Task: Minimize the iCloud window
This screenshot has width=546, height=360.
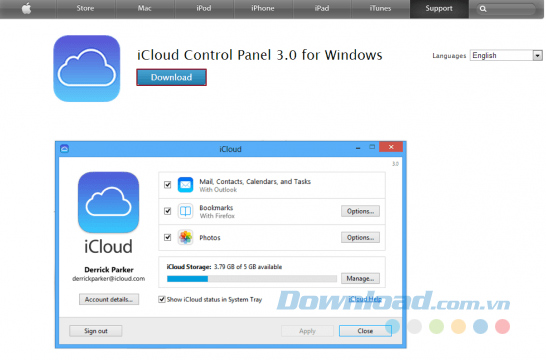Action: point(358,148)
